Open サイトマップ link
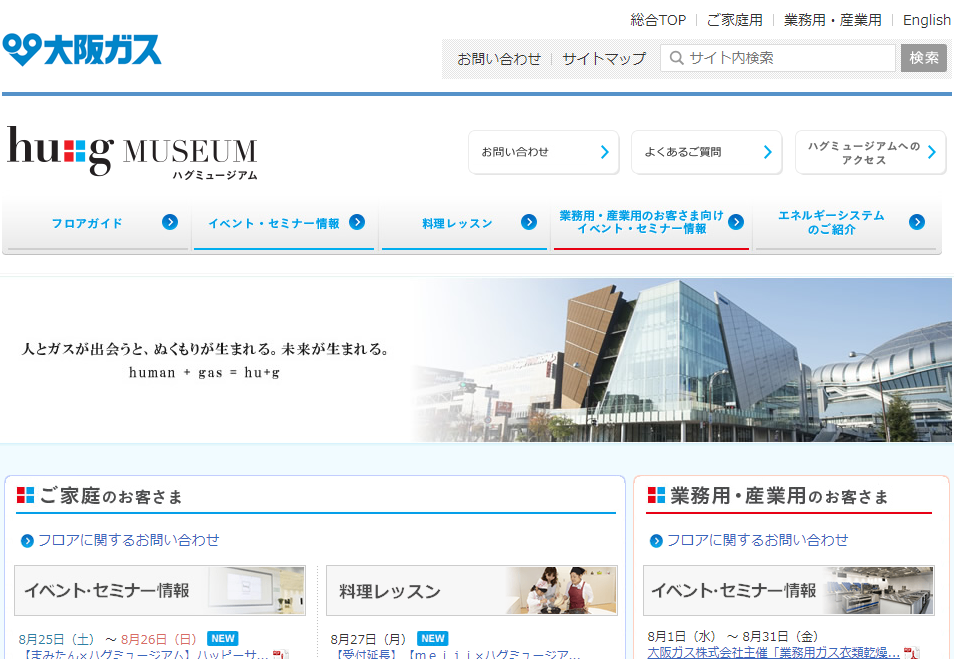 pyautogui.click(x=604, y=59)
